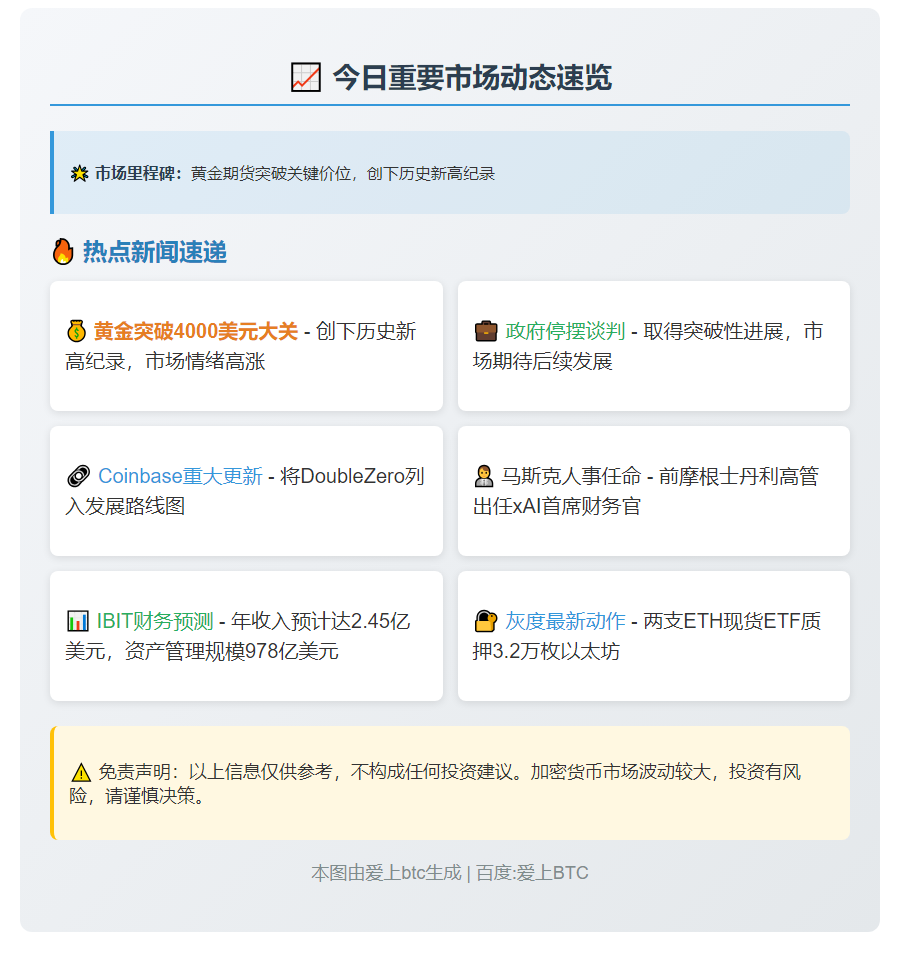This screenshot has height=963, width=900.
Task: Click the businessman icon on the 马斯克人事任命 card
Action: [x=484, y=476]
